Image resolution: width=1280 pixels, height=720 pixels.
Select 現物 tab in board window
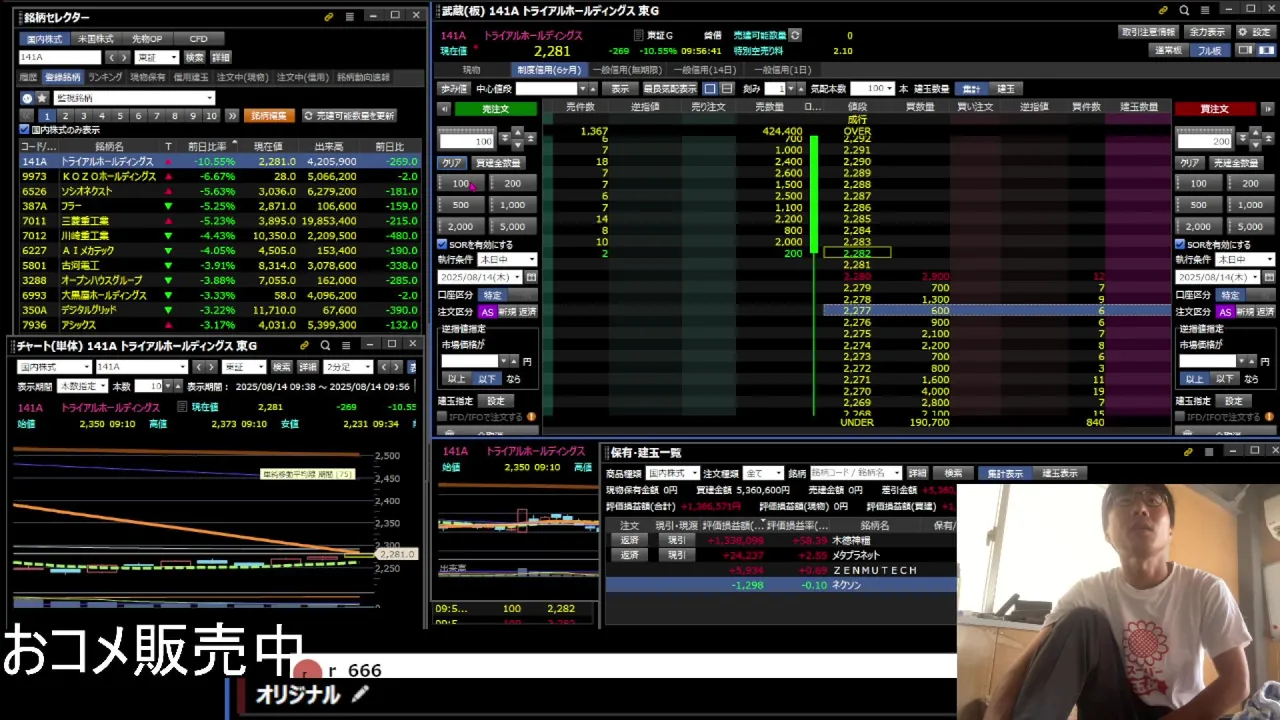coord(471,70)
